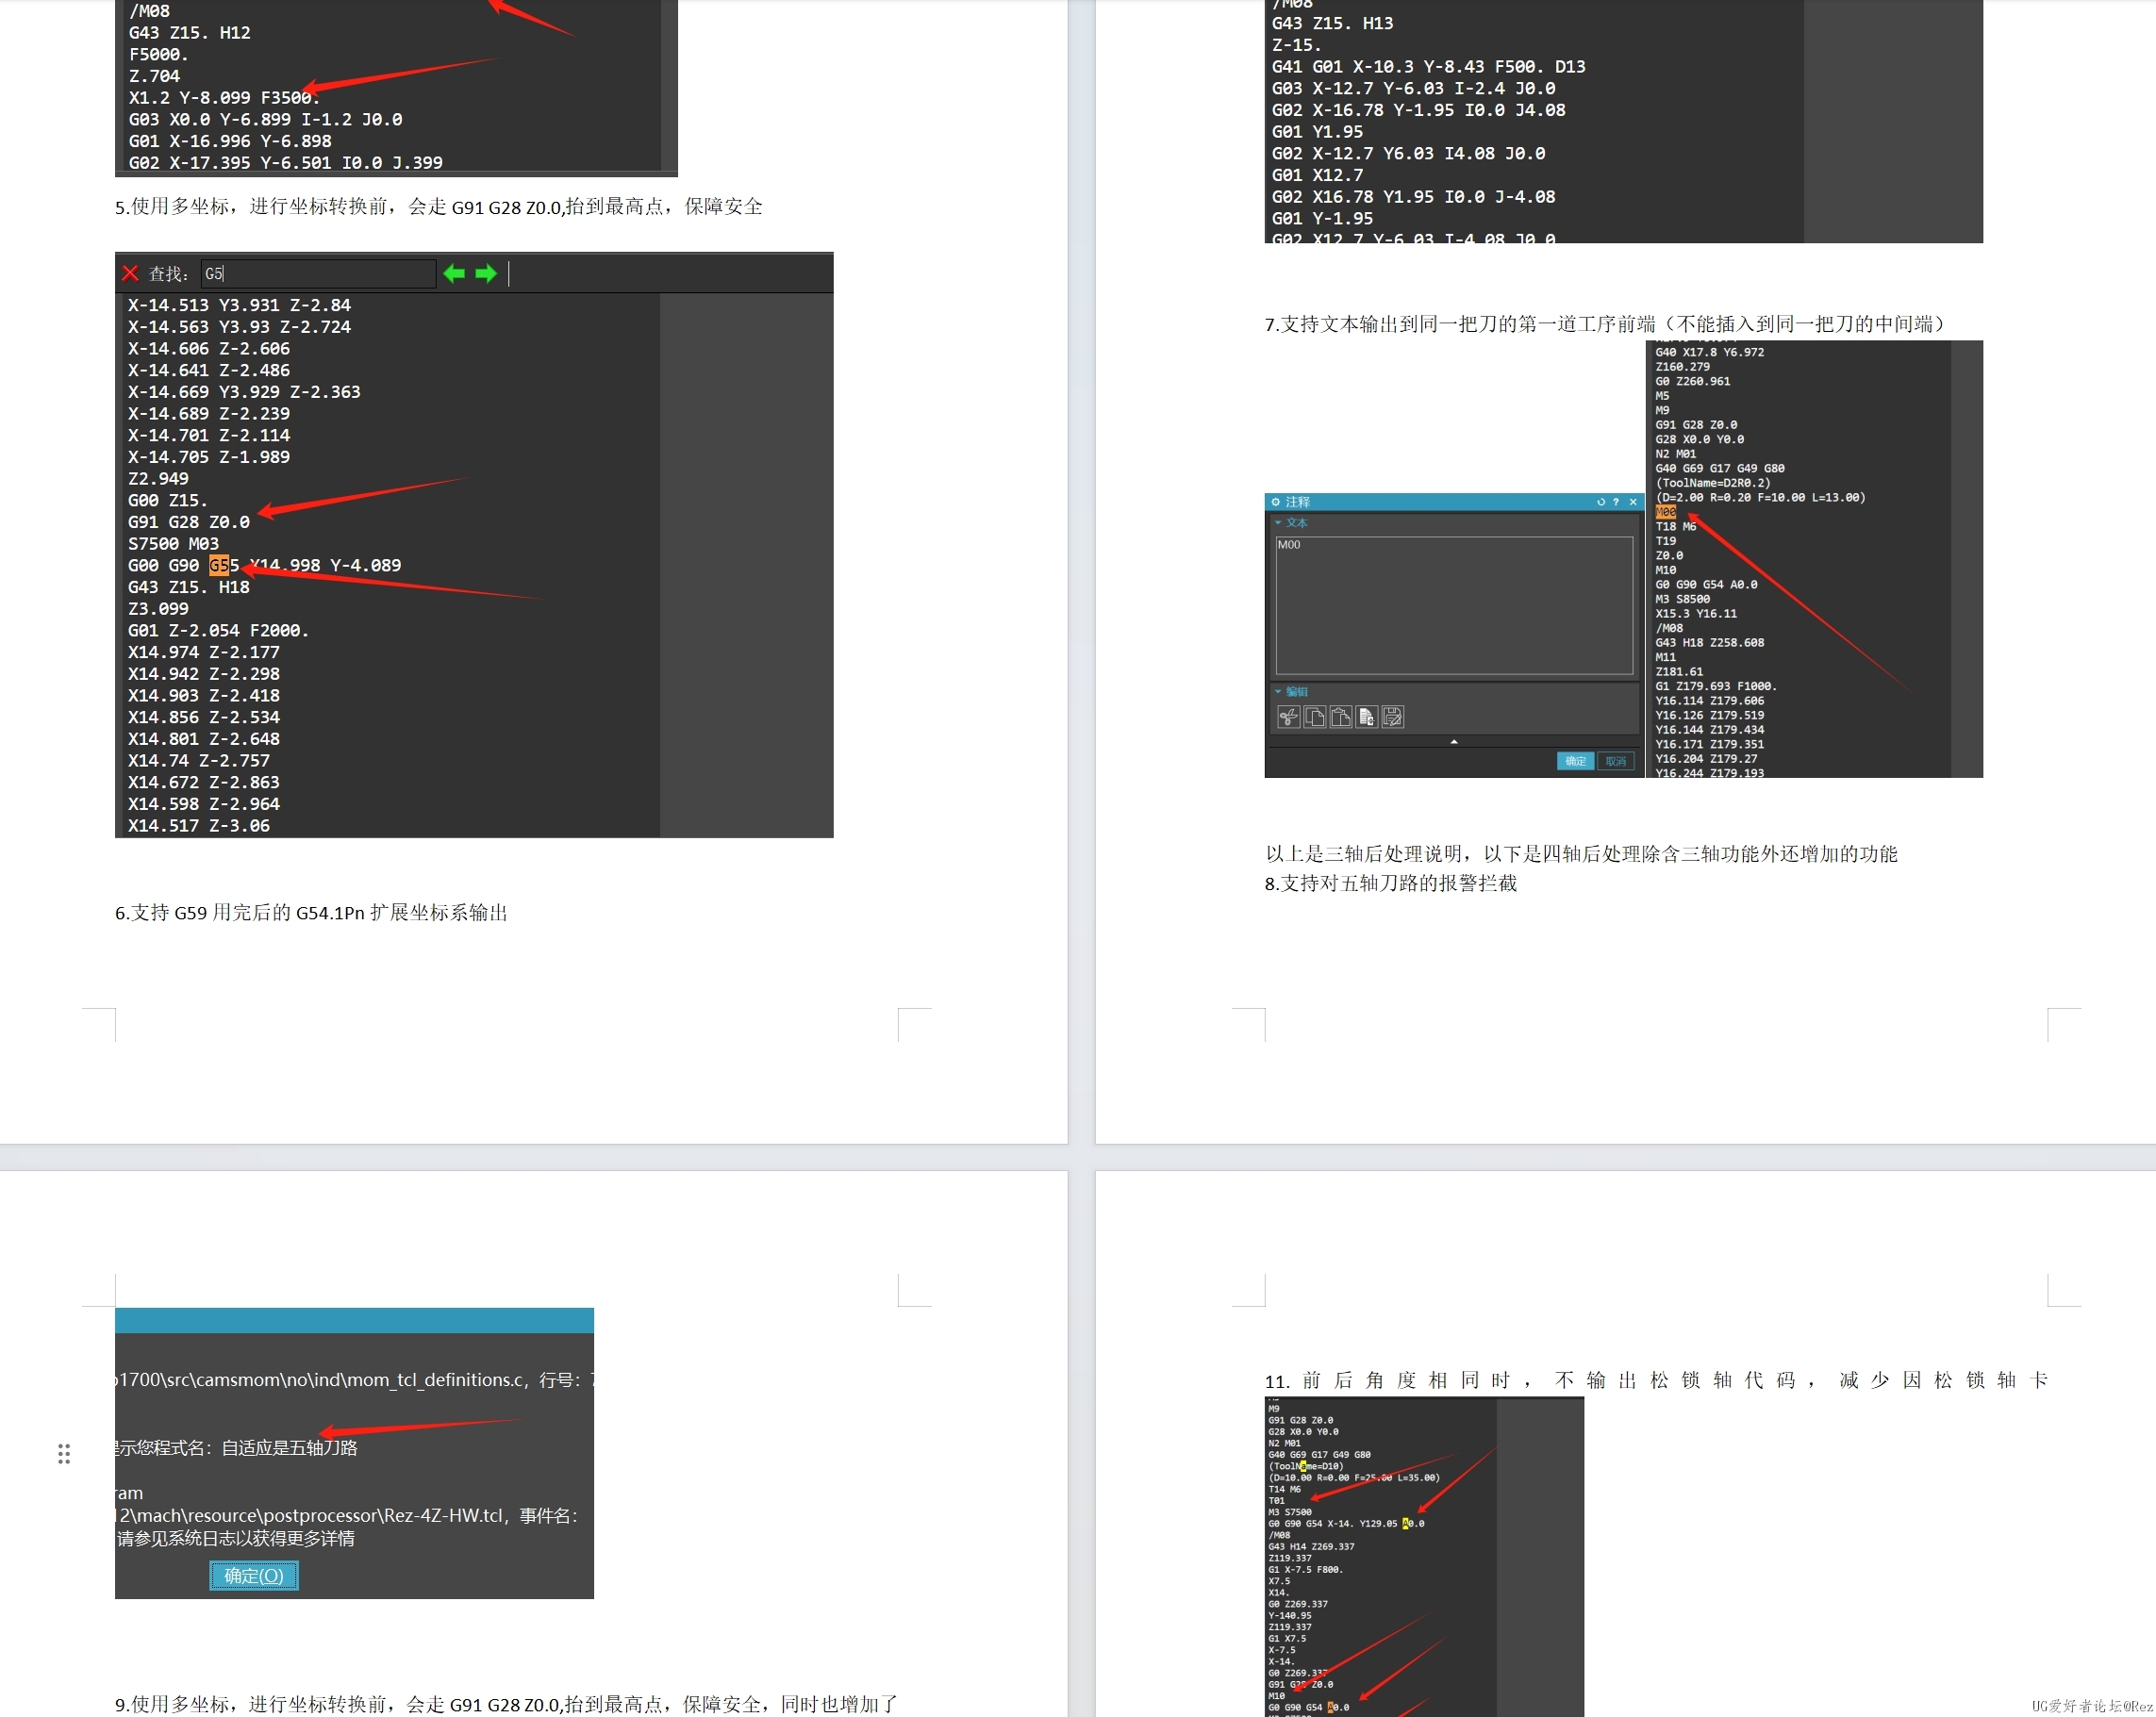The height and width of the screenshot is (1717, 2156).
Task: Close the 注释 dialog
Action: tap(1633, 502)
